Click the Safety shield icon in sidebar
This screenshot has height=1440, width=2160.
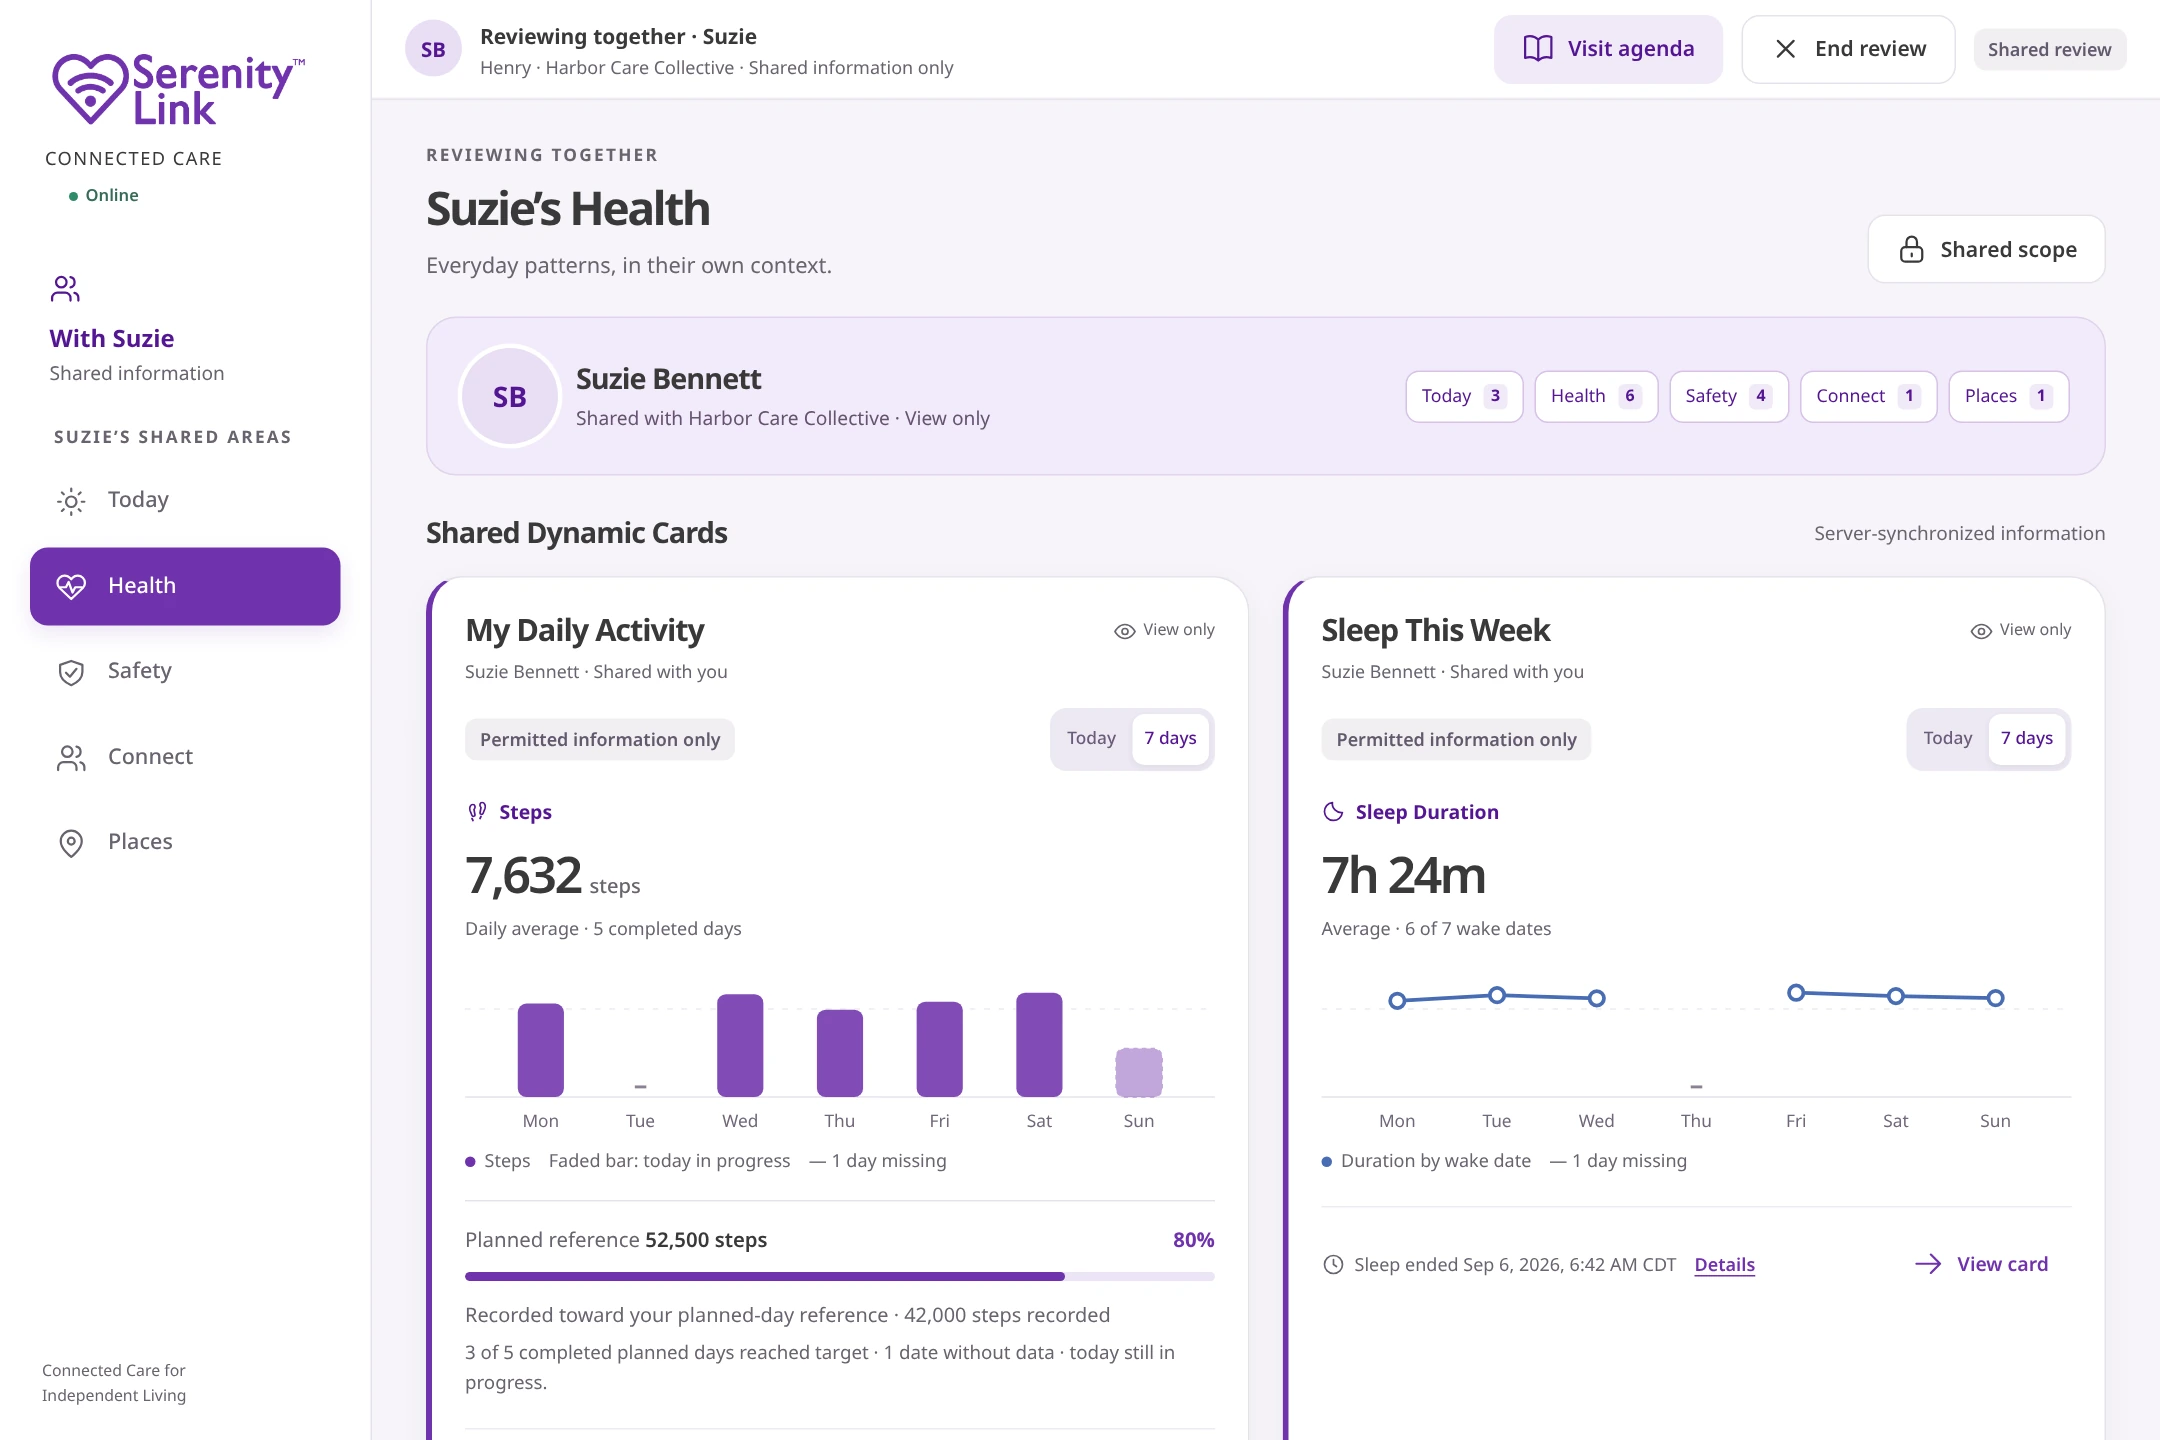[x=71, y=672]
